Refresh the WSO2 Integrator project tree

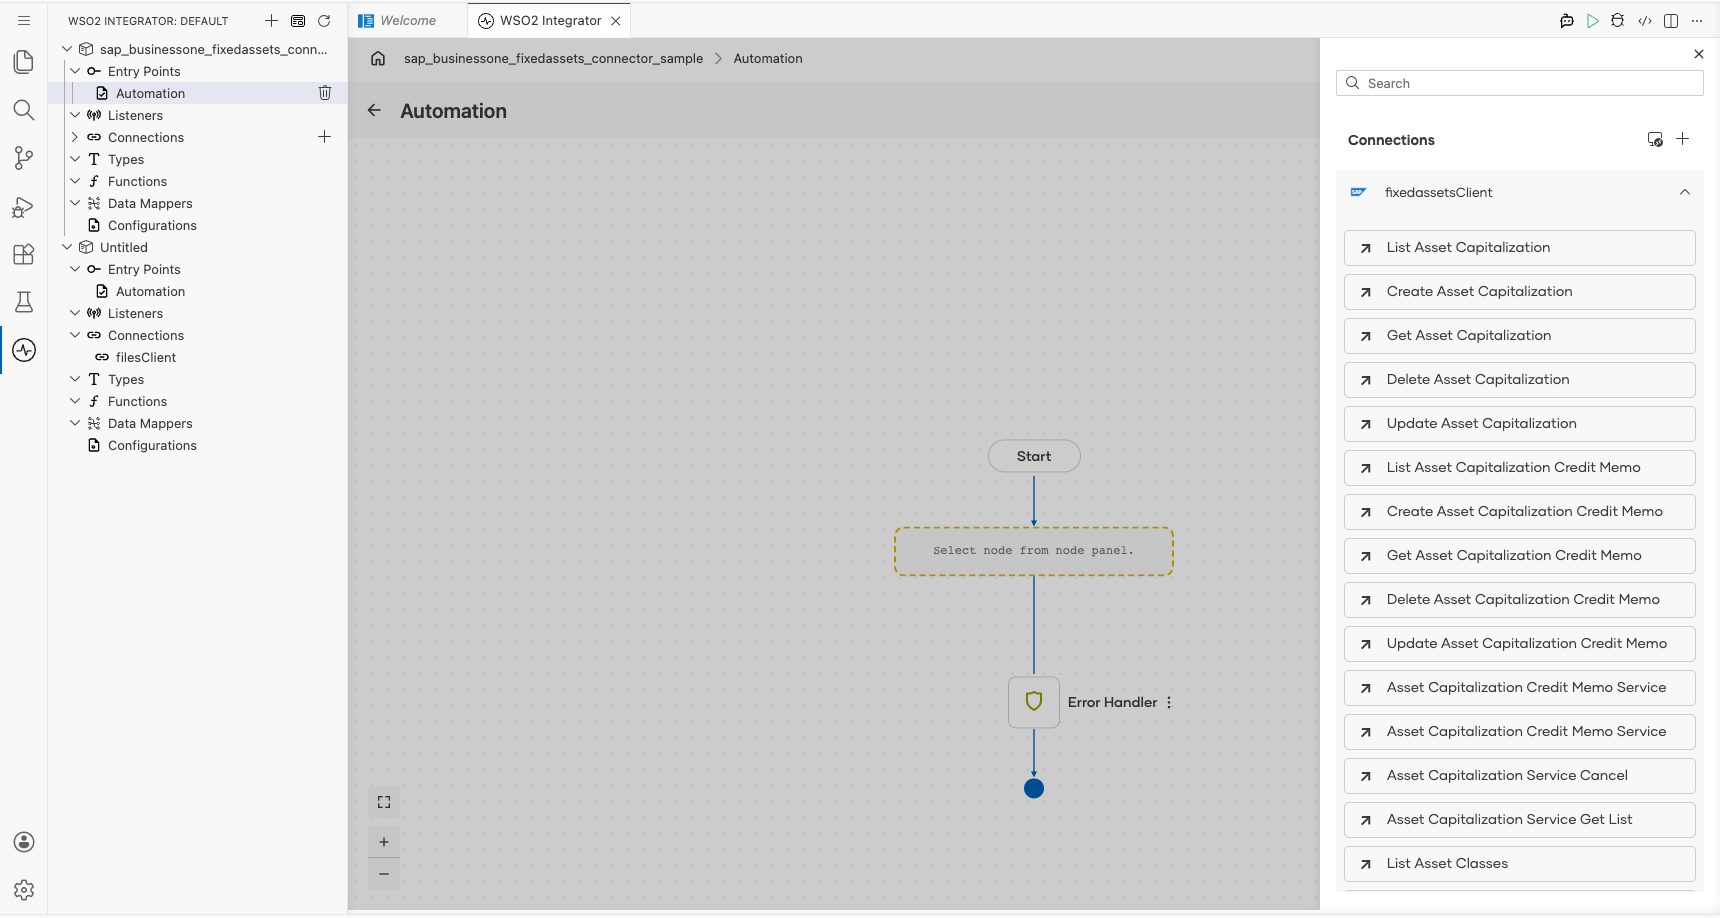point(324,21)
